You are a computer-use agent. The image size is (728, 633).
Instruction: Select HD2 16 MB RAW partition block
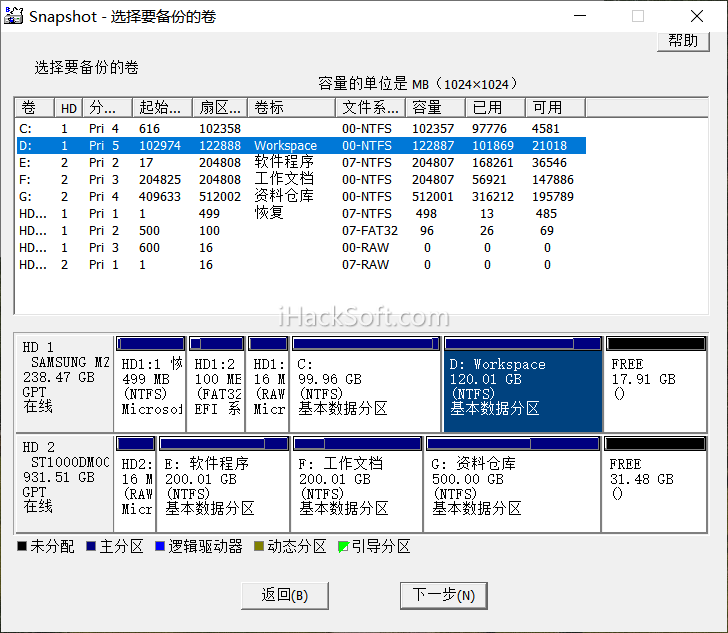click(x=136, y=483)
